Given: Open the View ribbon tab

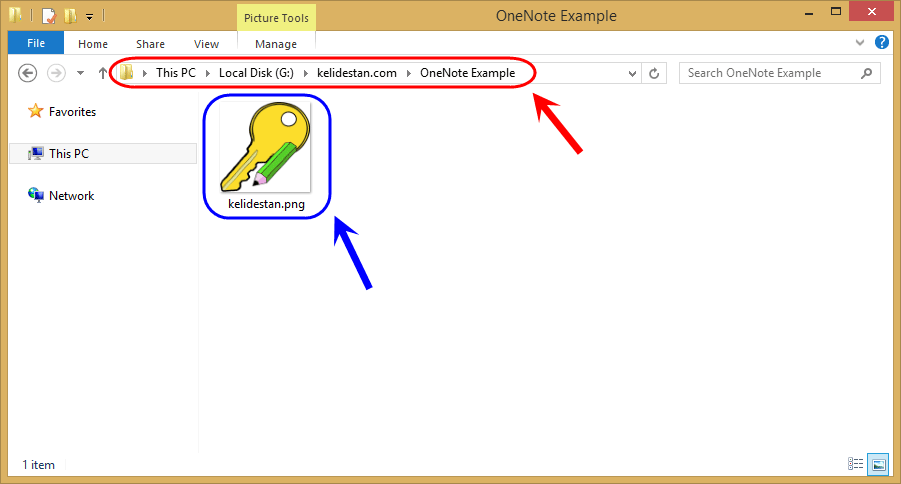Looking at the screenshot, I should tap(206, 44).
